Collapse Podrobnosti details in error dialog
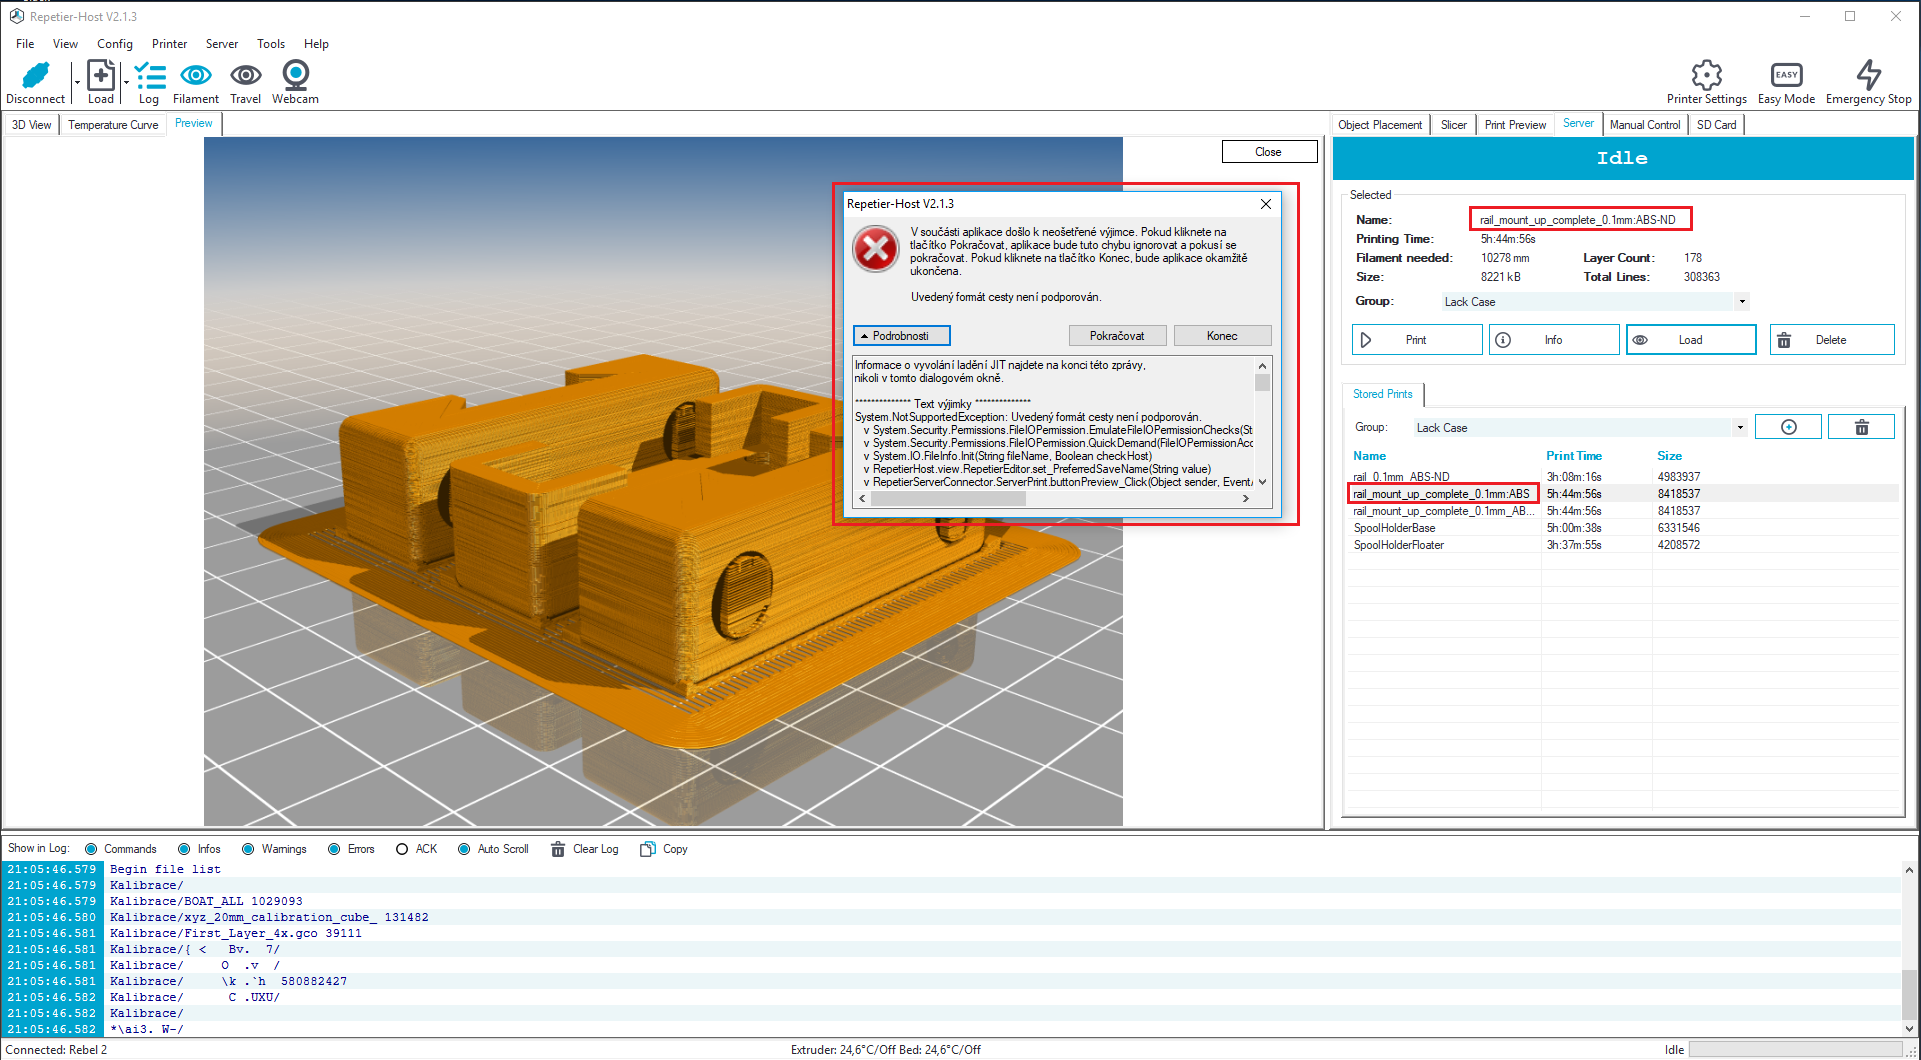The image size is (1921, 1060). tap(901, 336)
